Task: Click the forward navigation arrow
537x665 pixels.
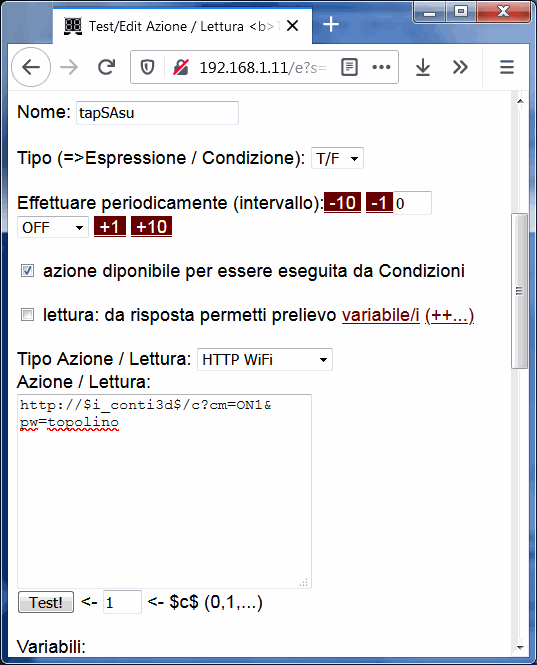Action: [69, 67]
